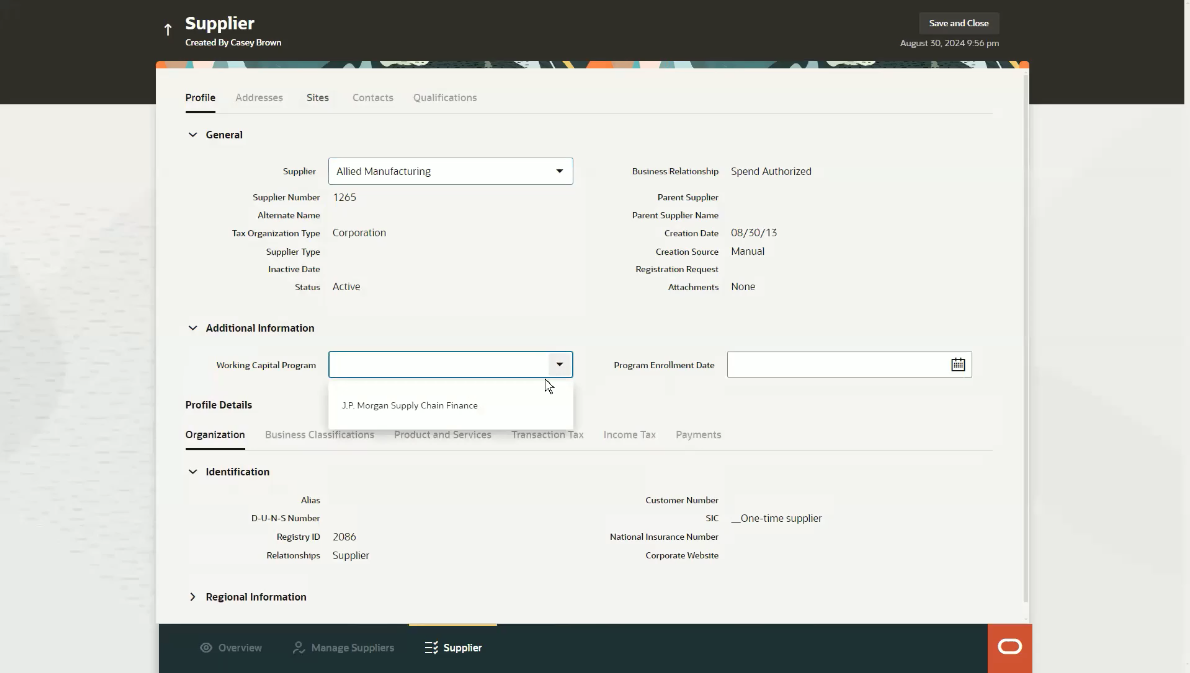
Task: Toggle the Working Capital Program dropdown arrow
Action: pos(559,365)
